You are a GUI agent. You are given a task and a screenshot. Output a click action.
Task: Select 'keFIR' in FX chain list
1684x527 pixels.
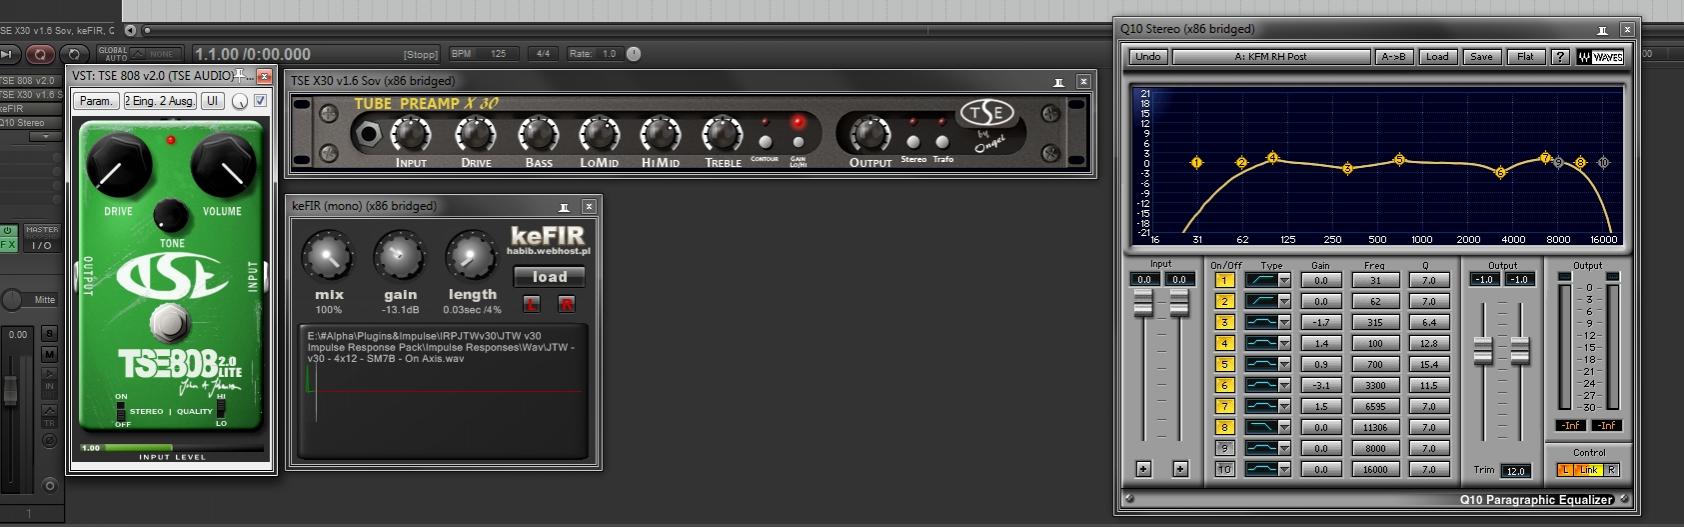point(30,109)
